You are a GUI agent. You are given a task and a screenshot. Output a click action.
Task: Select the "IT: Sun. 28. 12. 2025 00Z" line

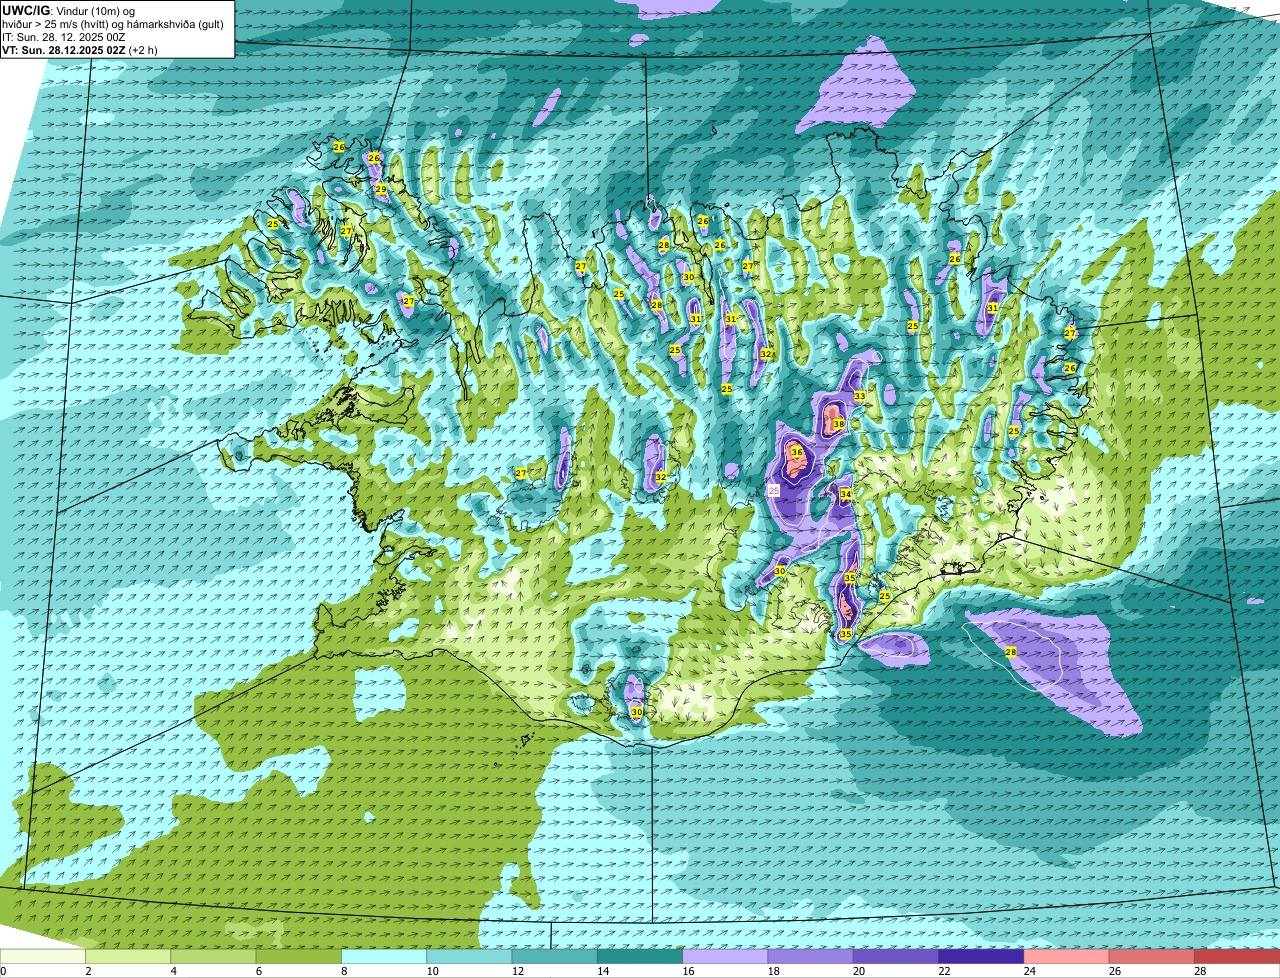pyautogui.click(x=64, y=37)
